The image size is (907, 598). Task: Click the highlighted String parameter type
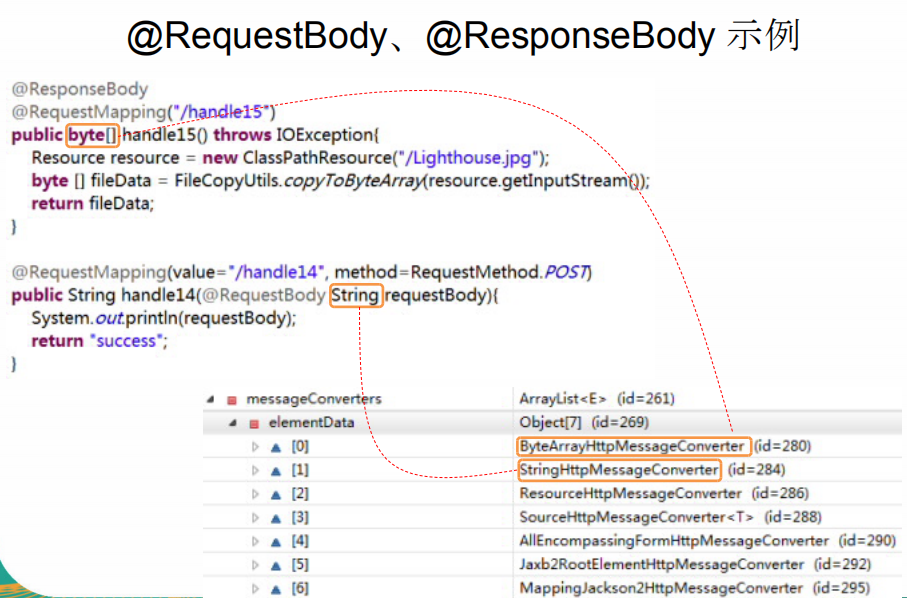coord(355,296)
